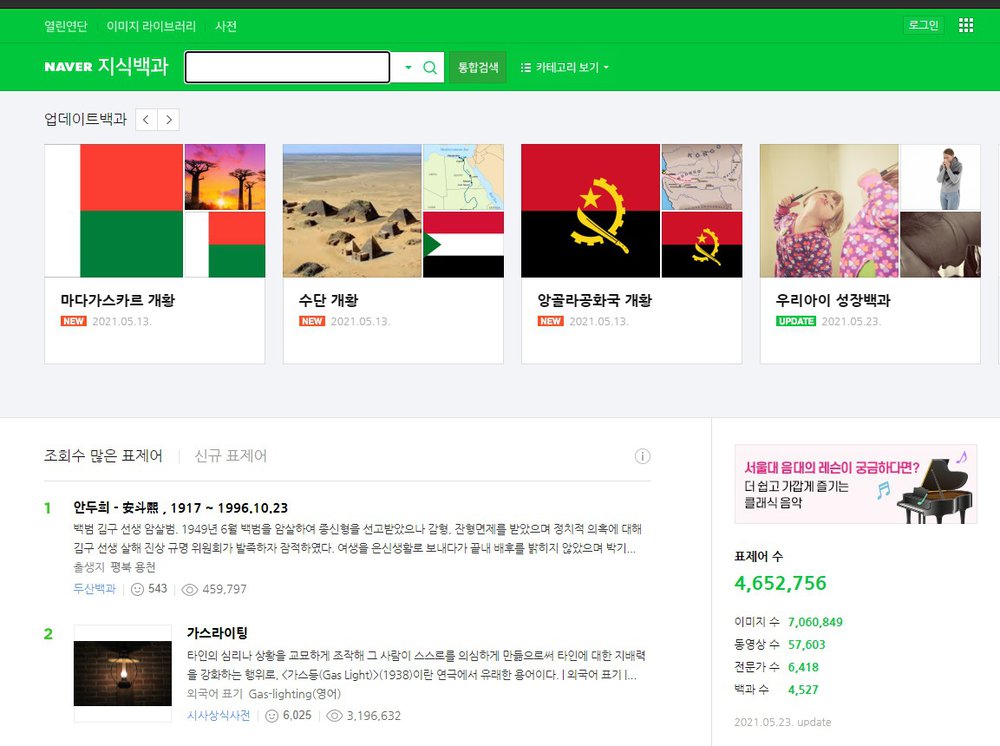Click the 통합검색 button

(478, 68)
